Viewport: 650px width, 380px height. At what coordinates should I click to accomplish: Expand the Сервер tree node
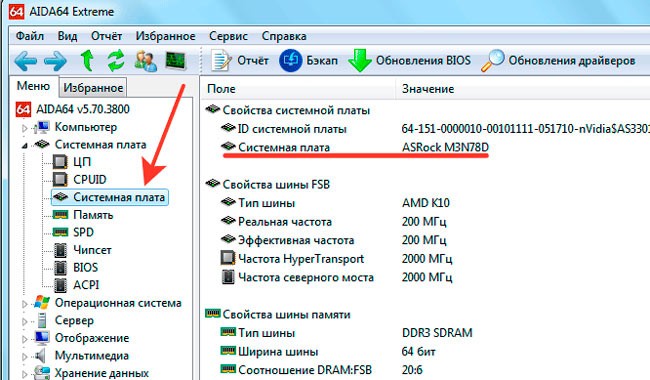tap(24, 321)
